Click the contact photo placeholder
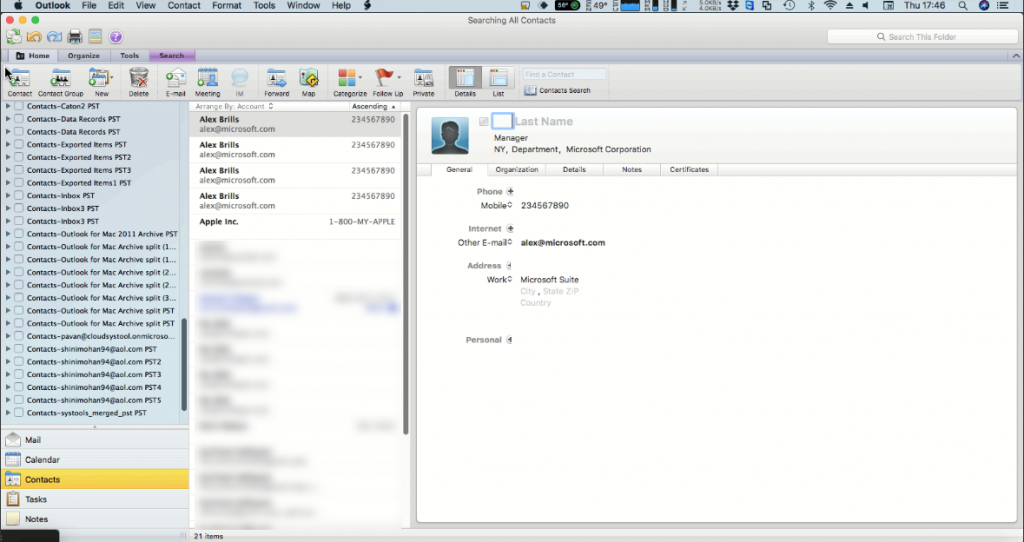Viewport: 1024px width, 542px height. 450,136
